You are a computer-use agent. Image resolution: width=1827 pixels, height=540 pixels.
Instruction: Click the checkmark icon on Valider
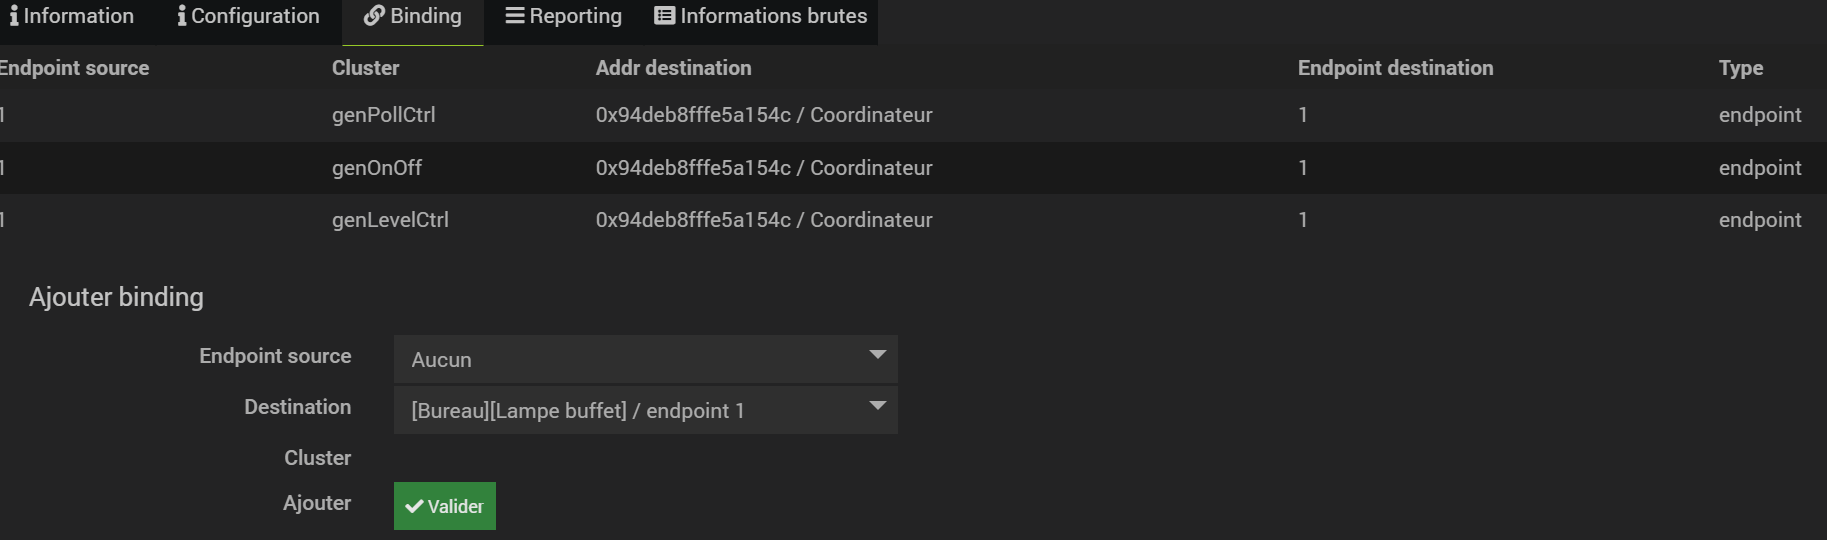(414, 507)
